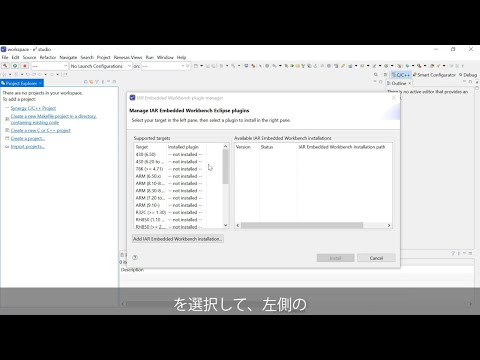Viewport: 480px width, 360px height.
Task: Open the No Launch Configurations dropdown
Action: click(101, 66)
